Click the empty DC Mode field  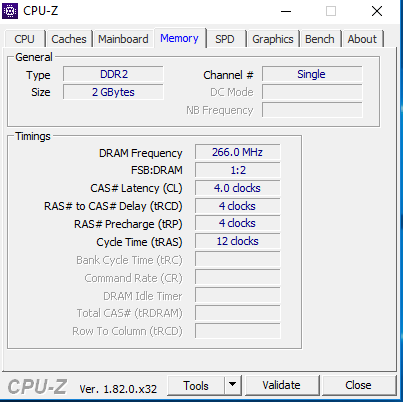pos(312,92)
